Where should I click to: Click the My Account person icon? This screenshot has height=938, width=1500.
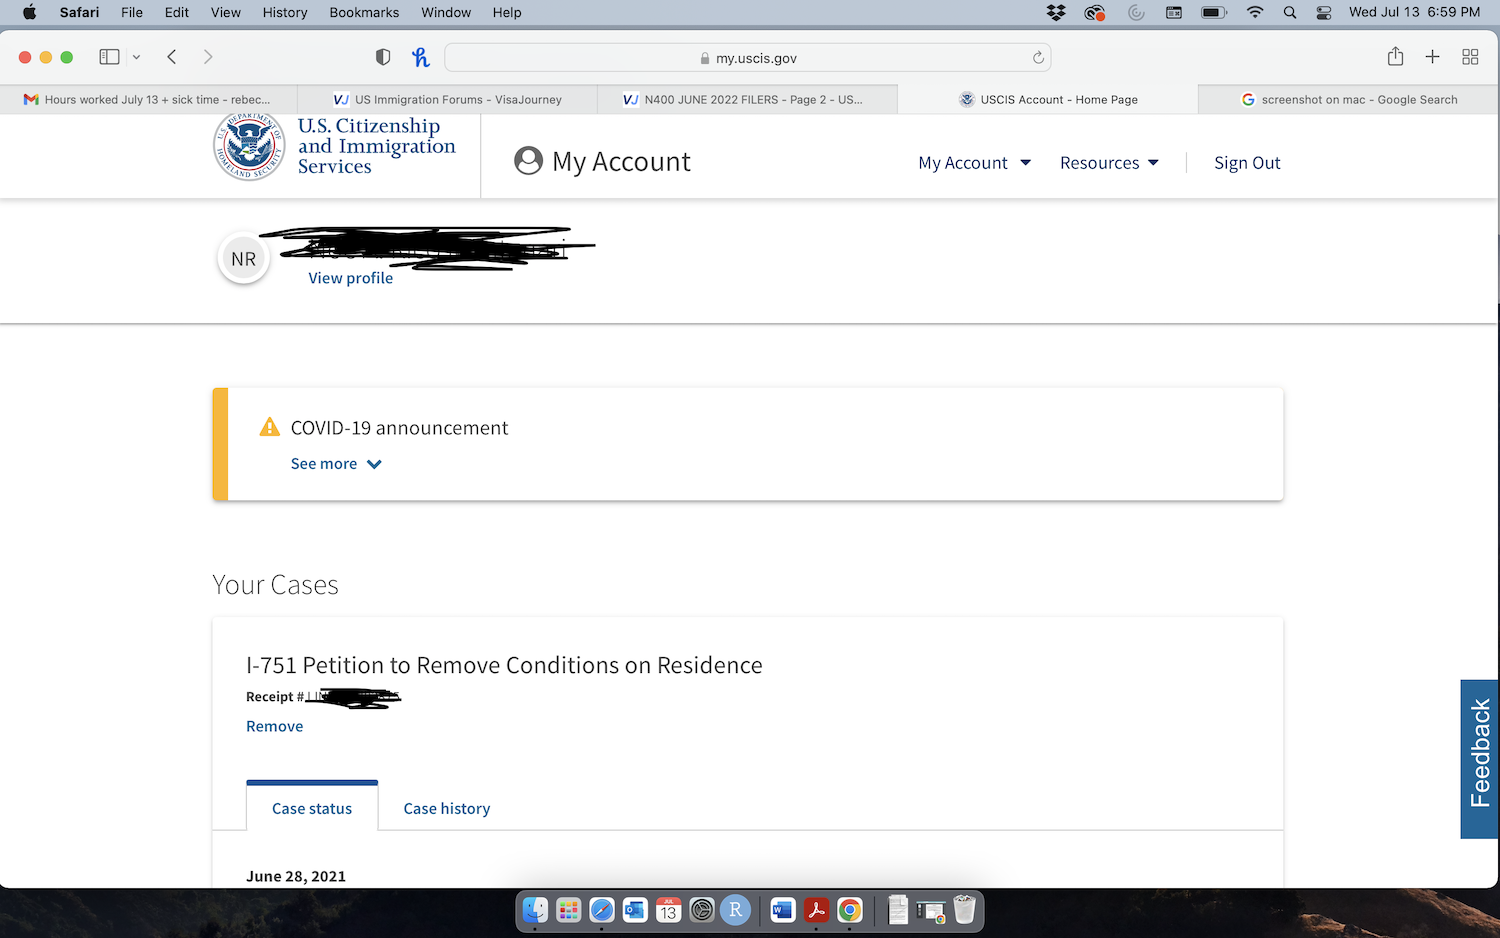tap(528, 161)
